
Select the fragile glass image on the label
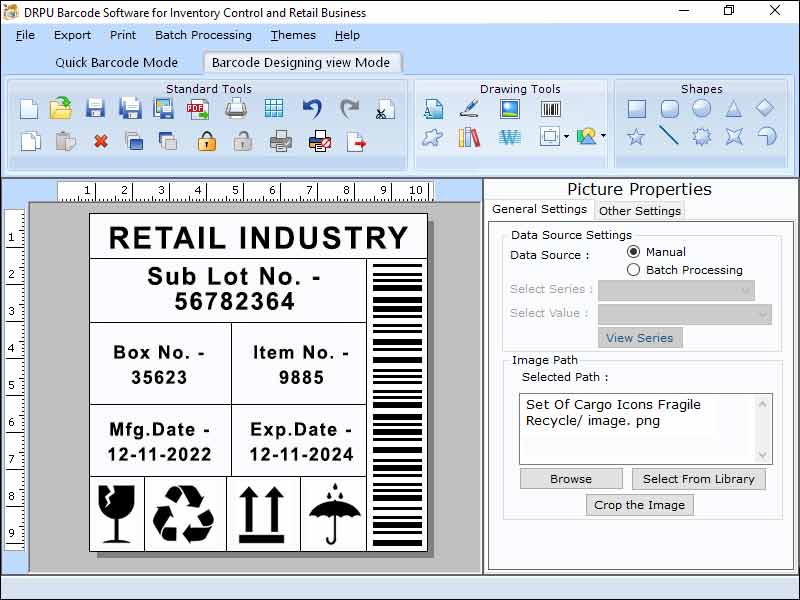pyautogui.click(x=117, y=513)
